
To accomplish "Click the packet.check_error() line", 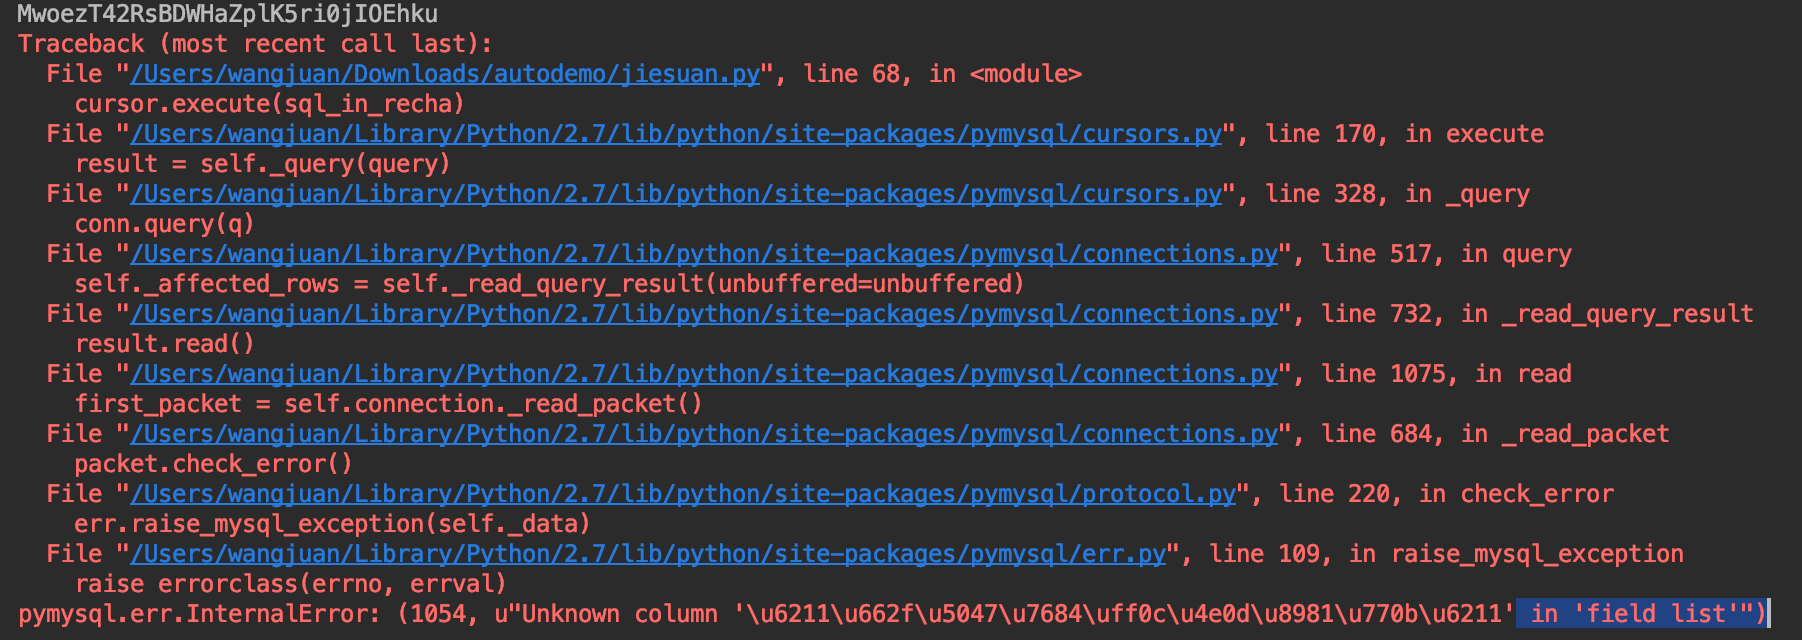I will tap(213, 464).
